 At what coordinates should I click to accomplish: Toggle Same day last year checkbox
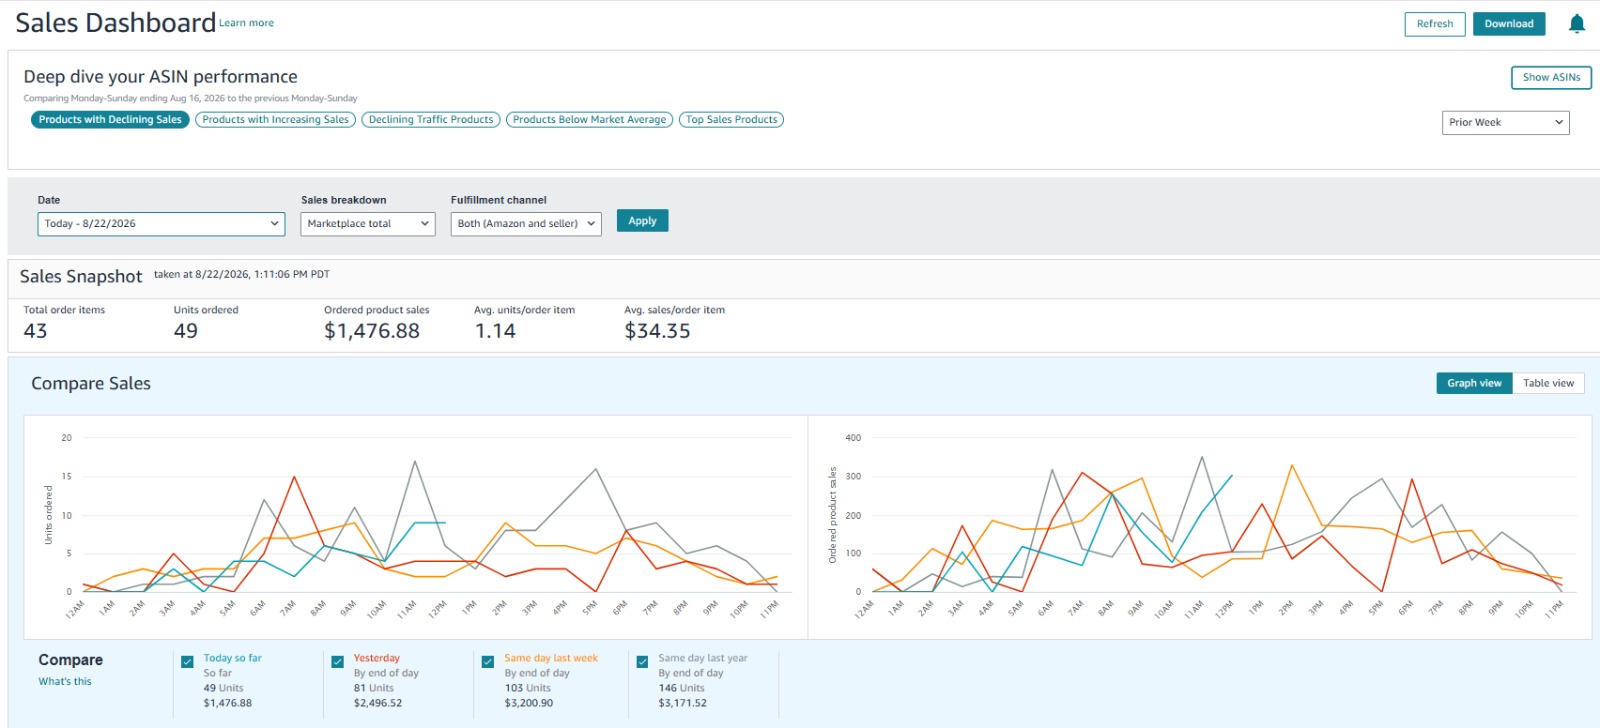click(x=642, y=661)
